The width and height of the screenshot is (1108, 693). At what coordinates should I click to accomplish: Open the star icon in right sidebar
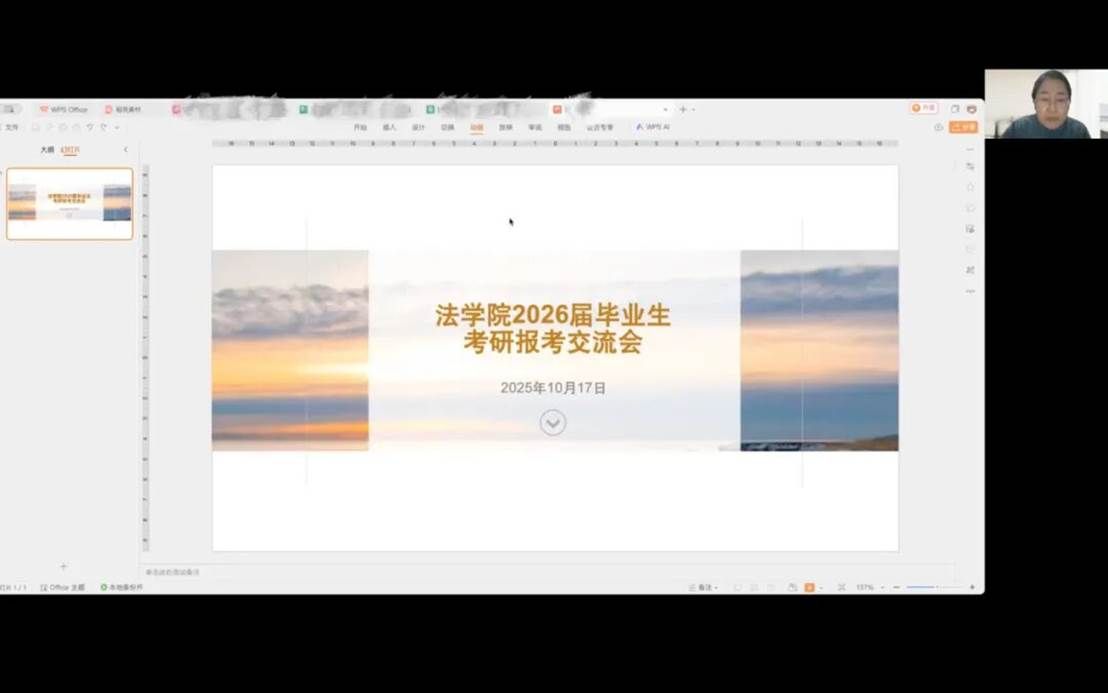click(x=970, y=187)
